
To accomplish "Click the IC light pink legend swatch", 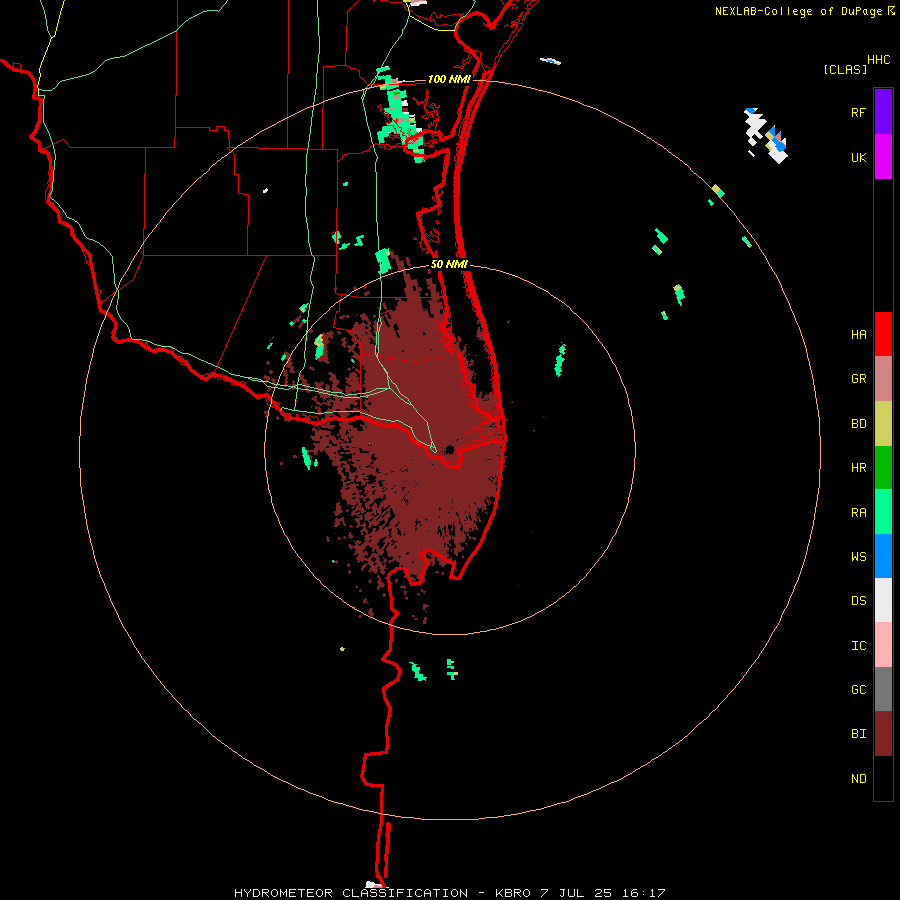I will click(883, 645).
